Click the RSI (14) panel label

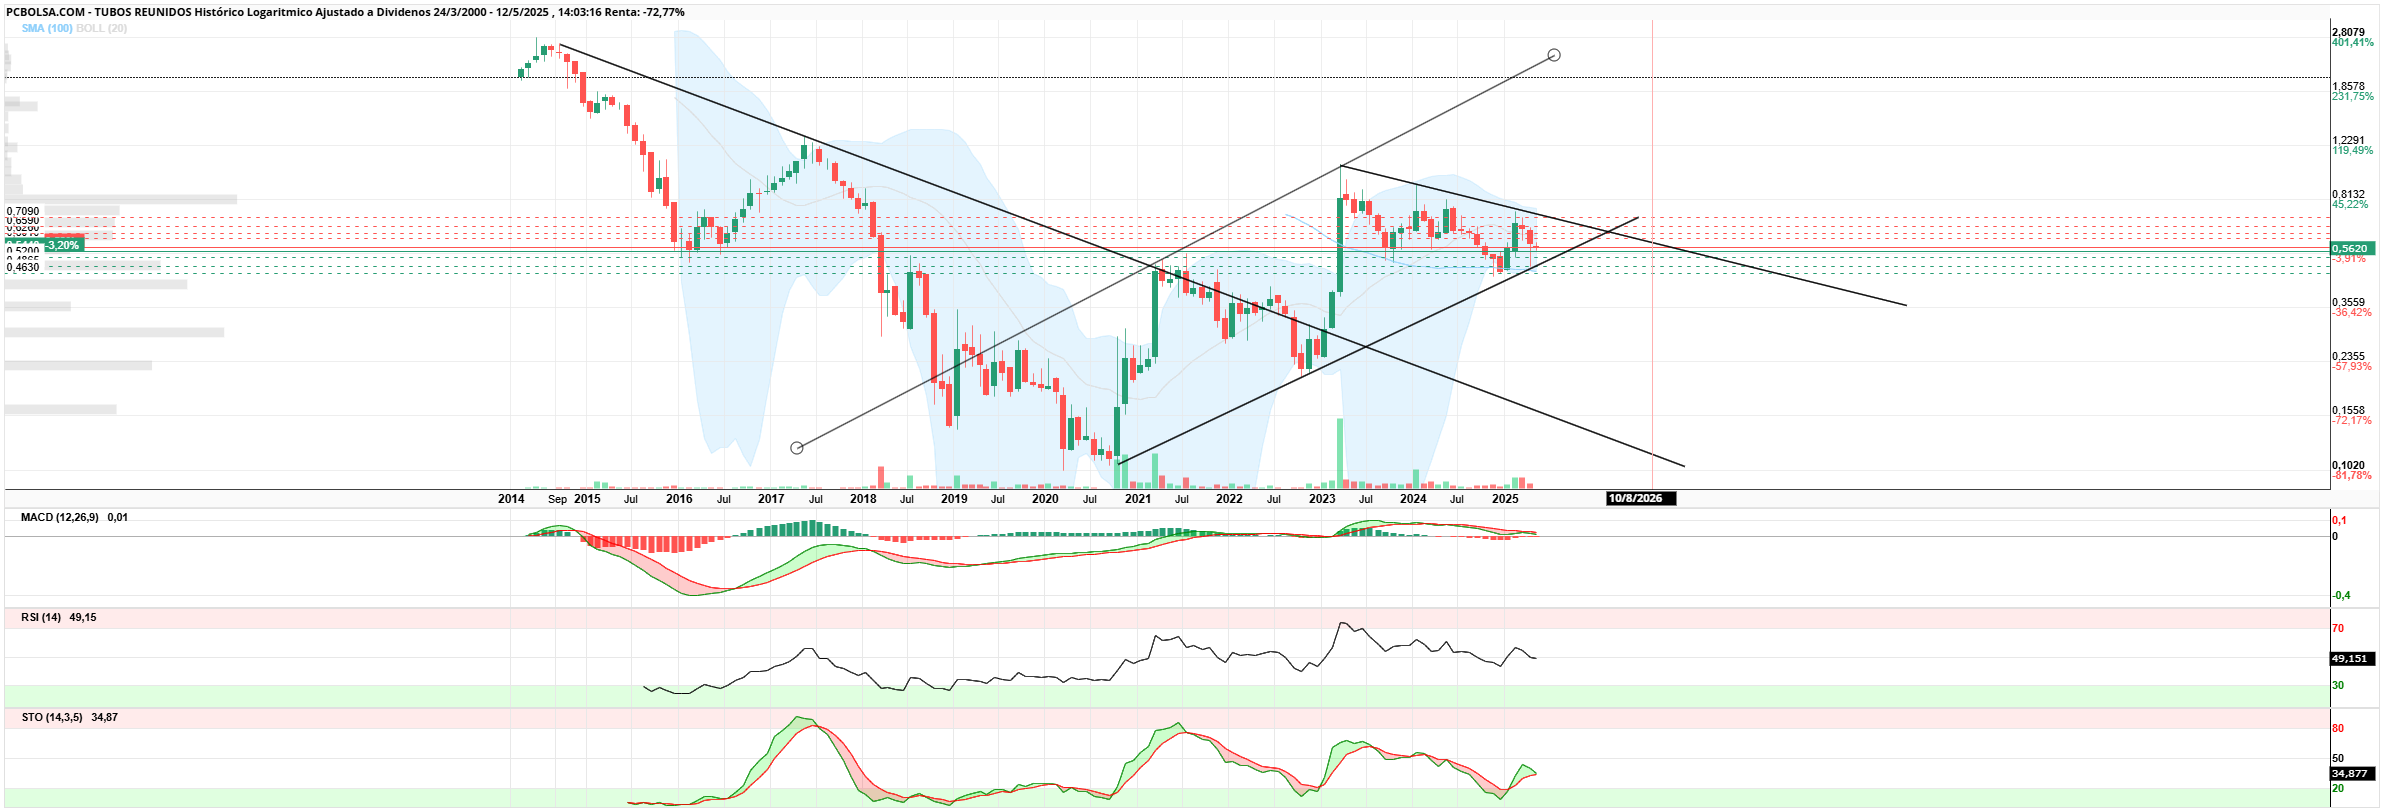(x=41, y=617)
